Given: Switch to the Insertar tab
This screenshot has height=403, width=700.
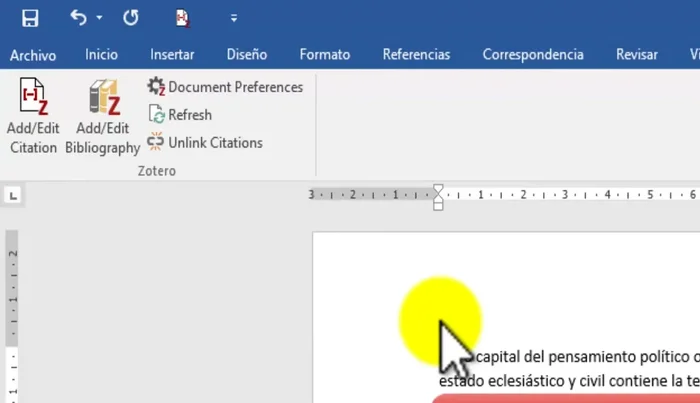Looking at the screenshot, I should point(172,54).
